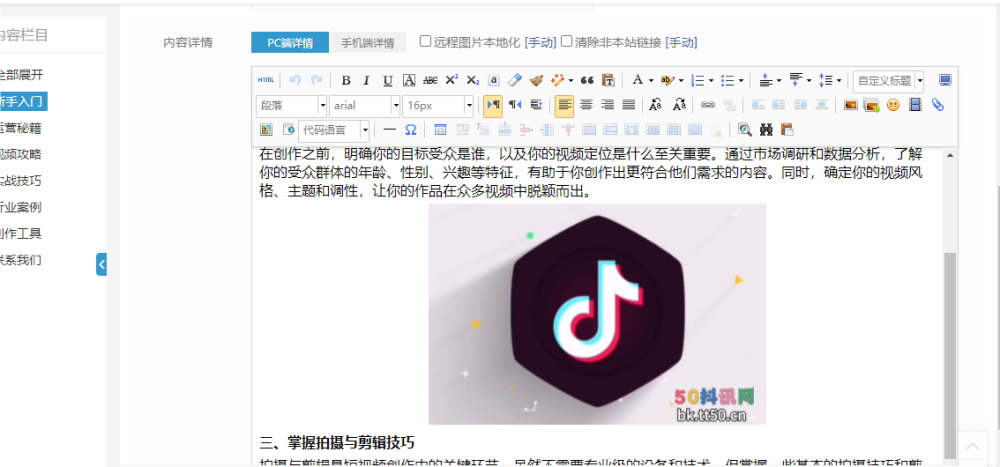Align text right
1000x467 pixels.
[607, 105]
